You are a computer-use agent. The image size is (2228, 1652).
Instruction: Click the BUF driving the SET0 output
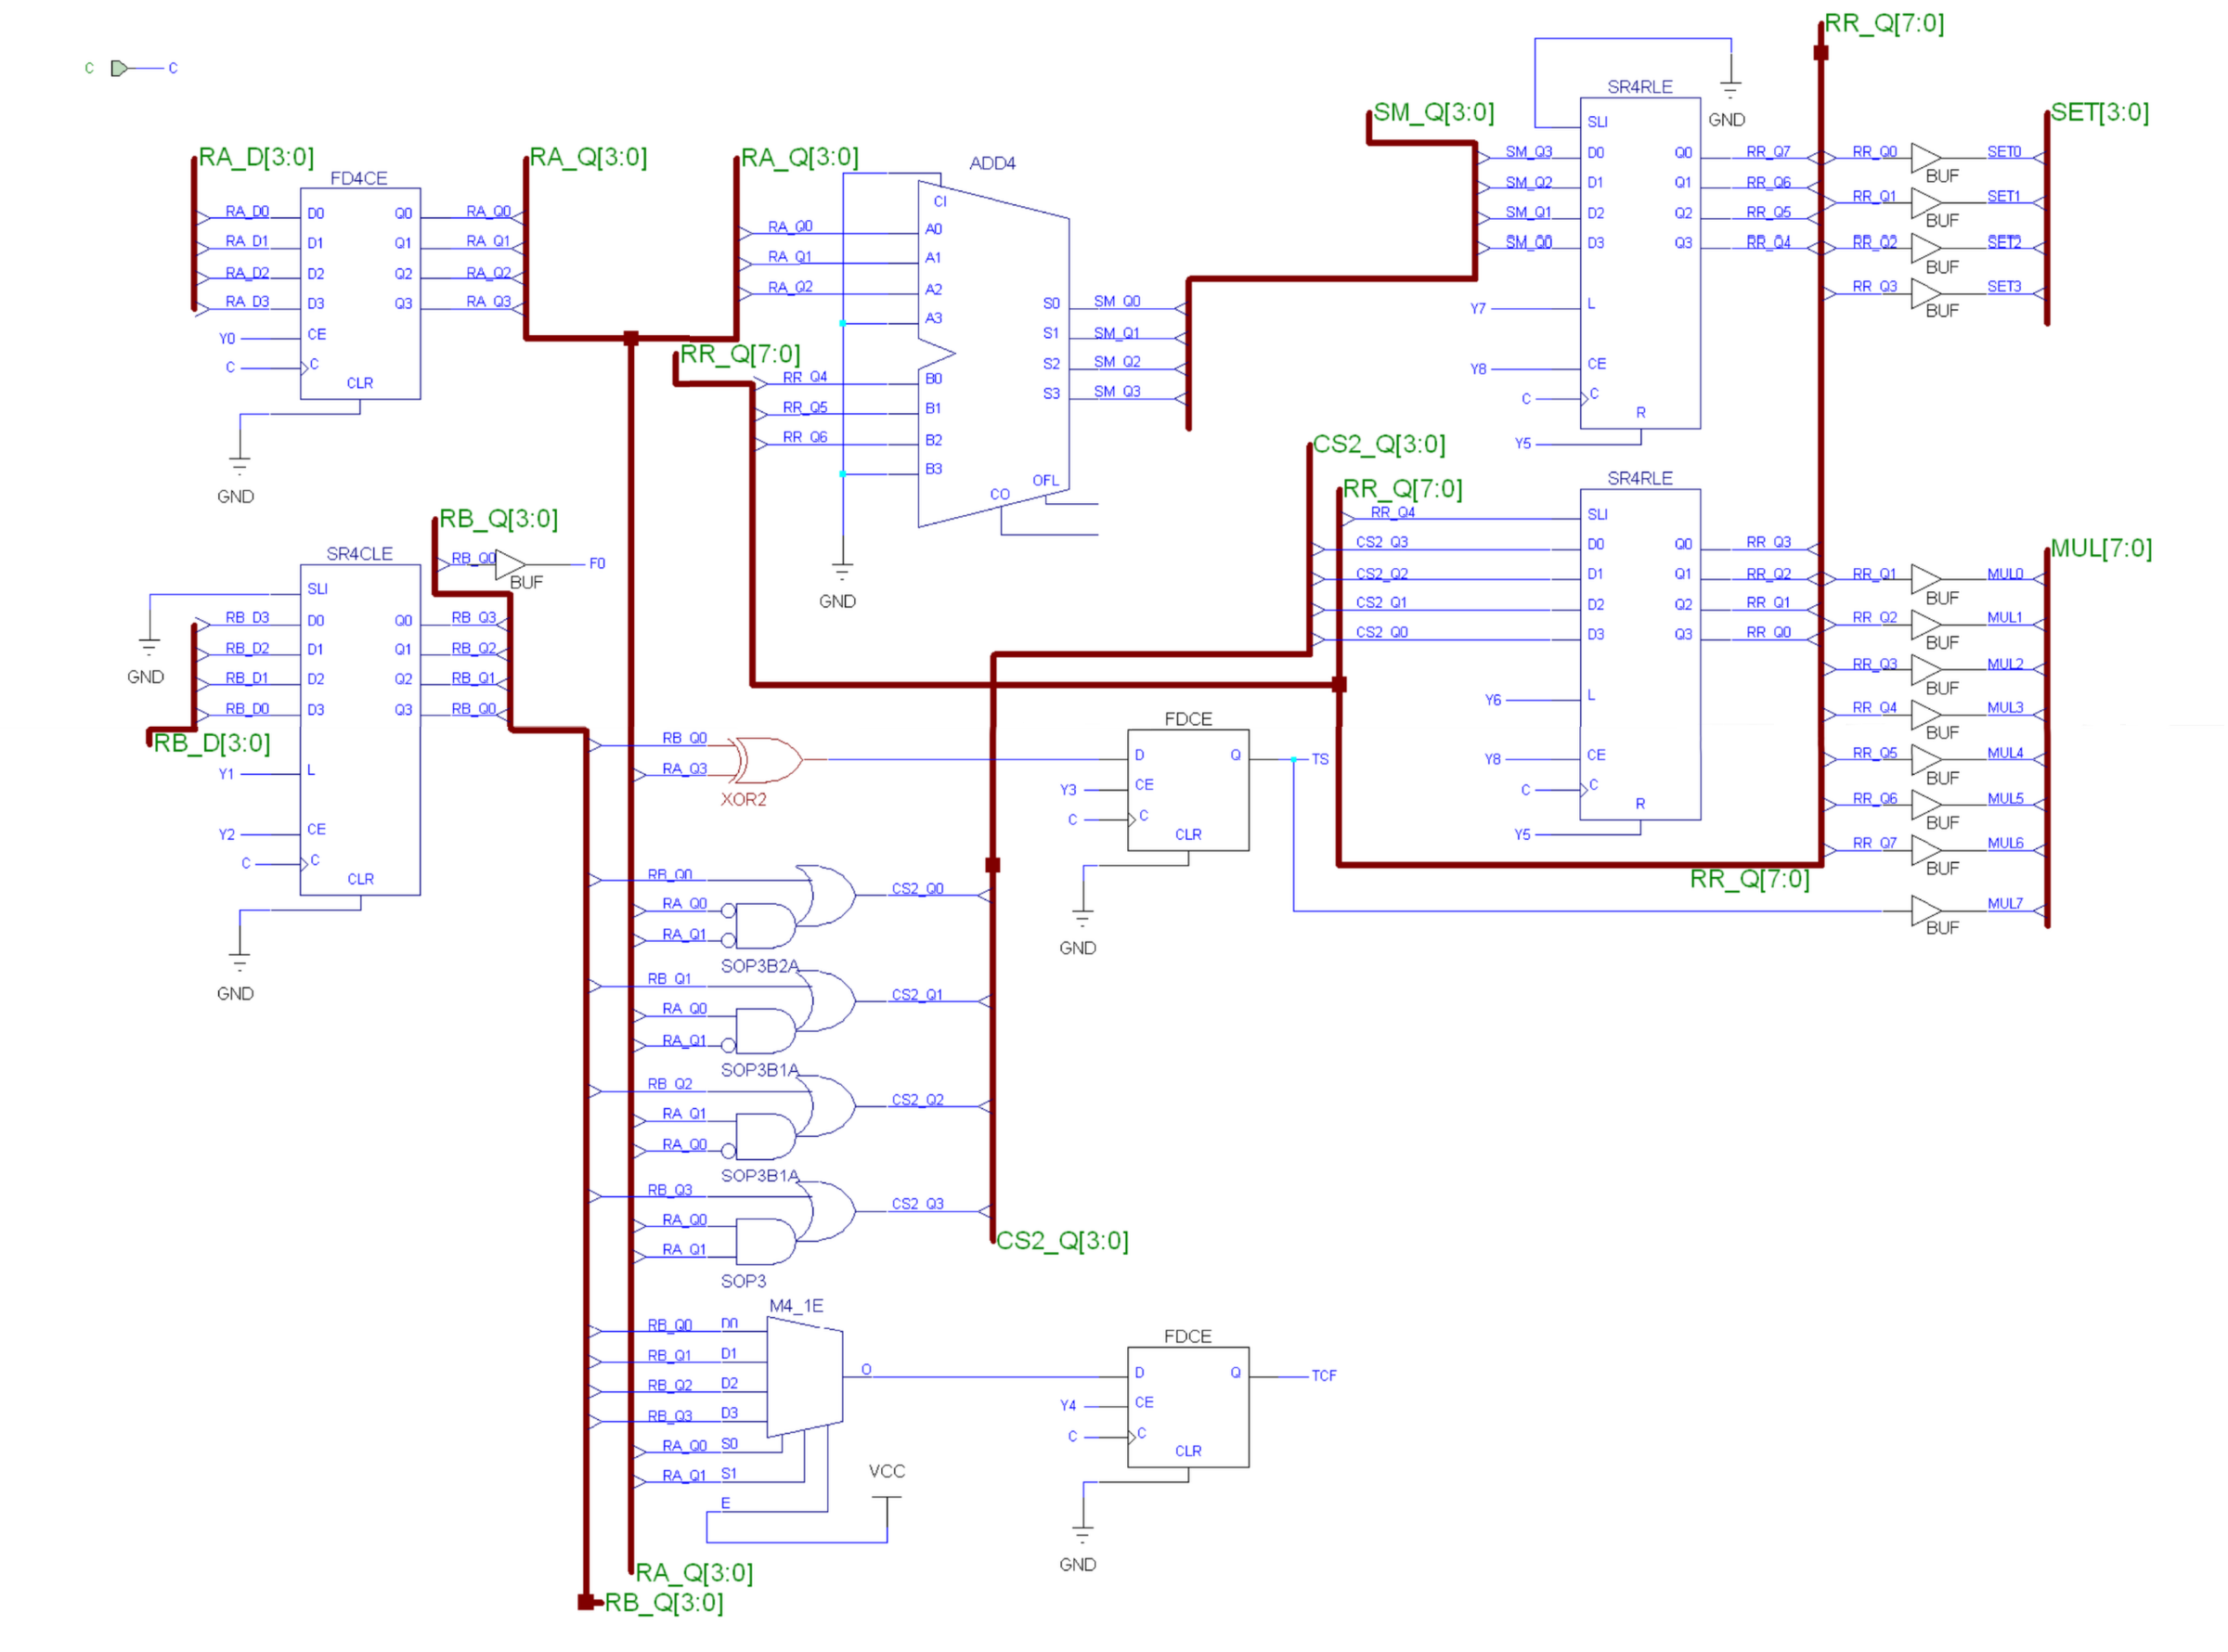pos(1925,158)
